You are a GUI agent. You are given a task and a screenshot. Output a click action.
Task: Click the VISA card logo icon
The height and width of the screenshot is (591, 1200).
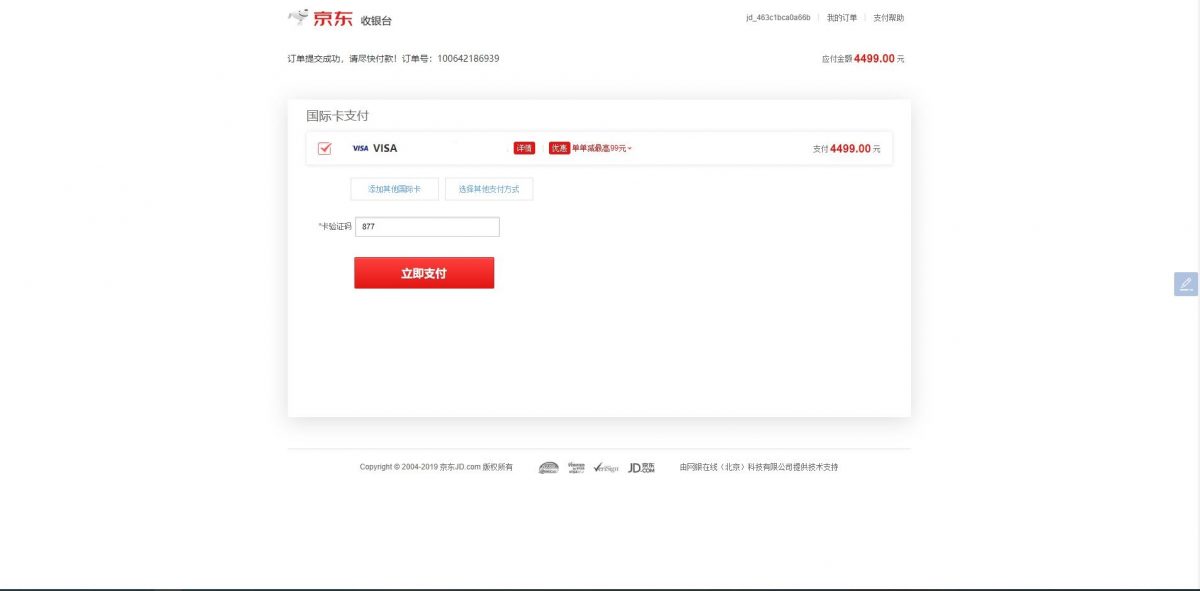[x=360, y=148]
